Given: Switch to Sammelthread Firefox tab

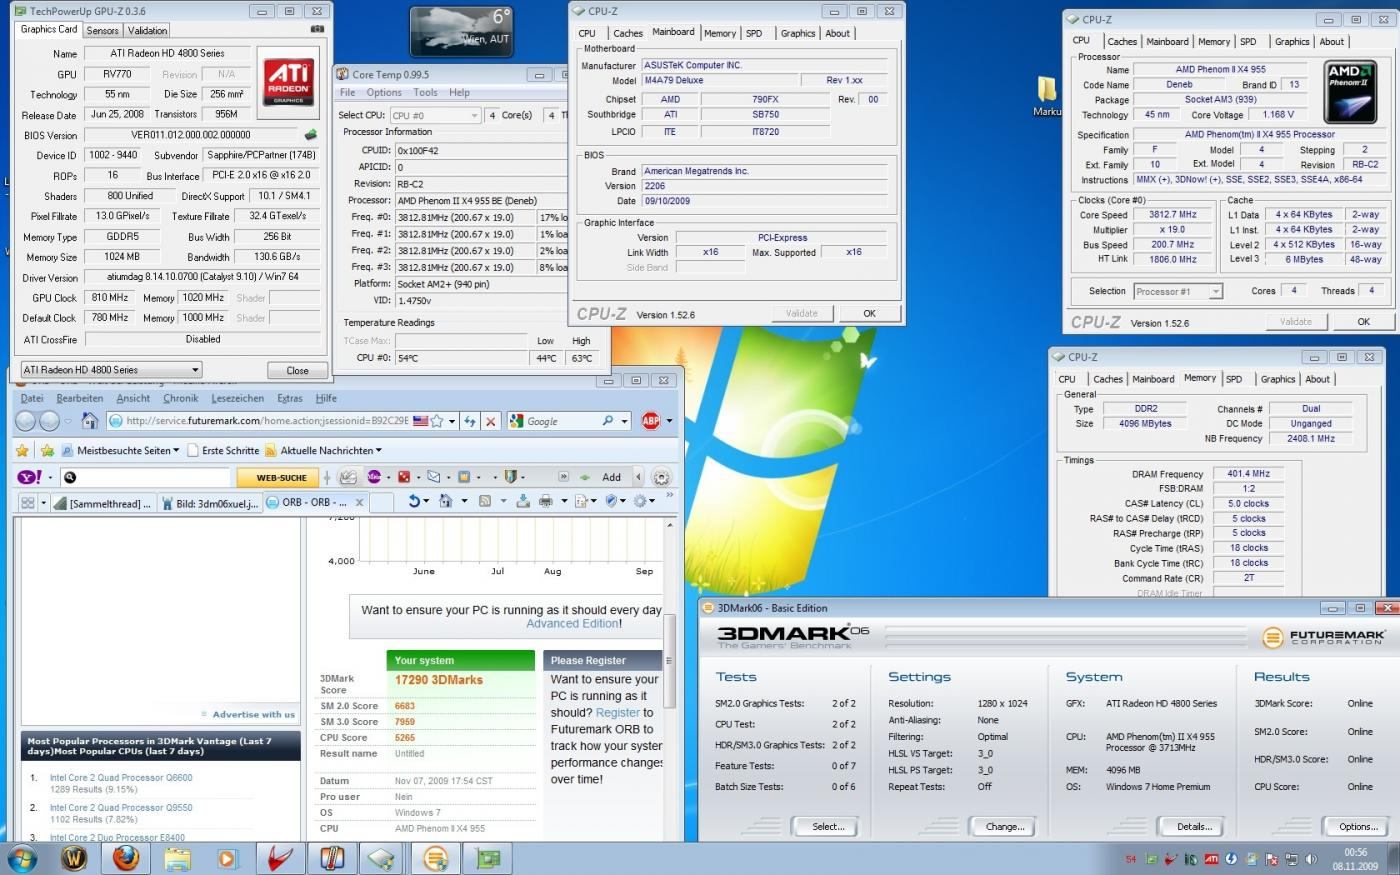Looking at the screenshot, I should (x=103, y=502).
